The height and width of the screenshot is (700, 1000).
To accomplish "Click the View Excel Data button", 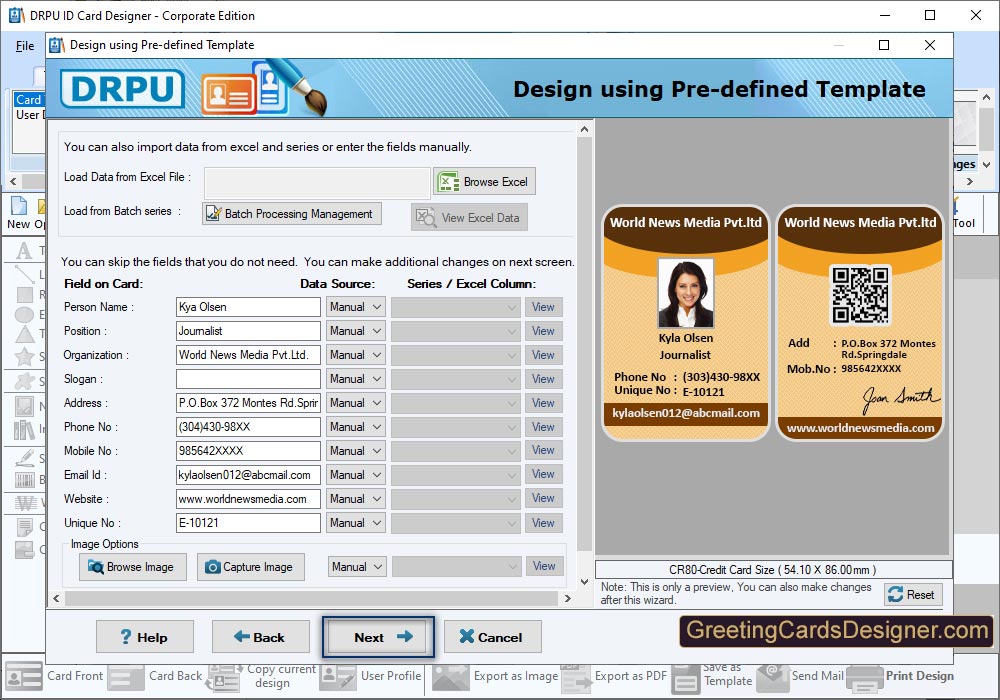I will point(469,217).
